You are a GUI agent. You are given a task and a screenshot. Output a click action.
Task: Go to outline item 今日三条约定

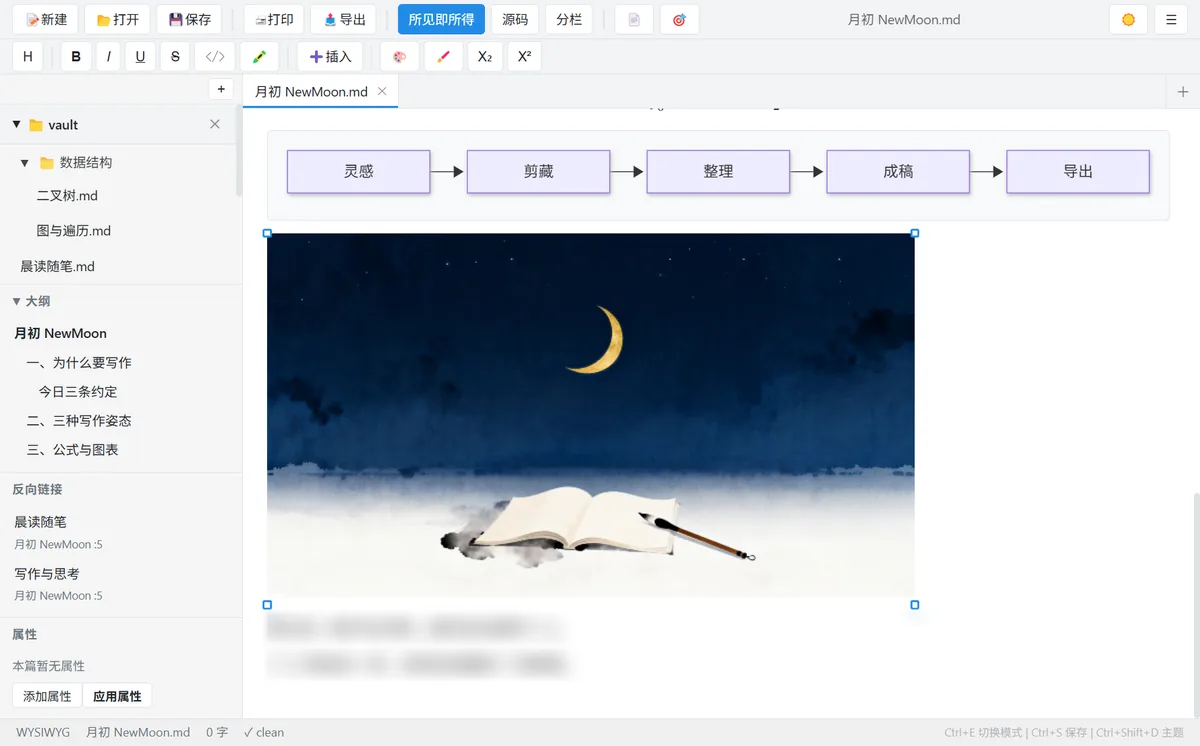point(78,392)
